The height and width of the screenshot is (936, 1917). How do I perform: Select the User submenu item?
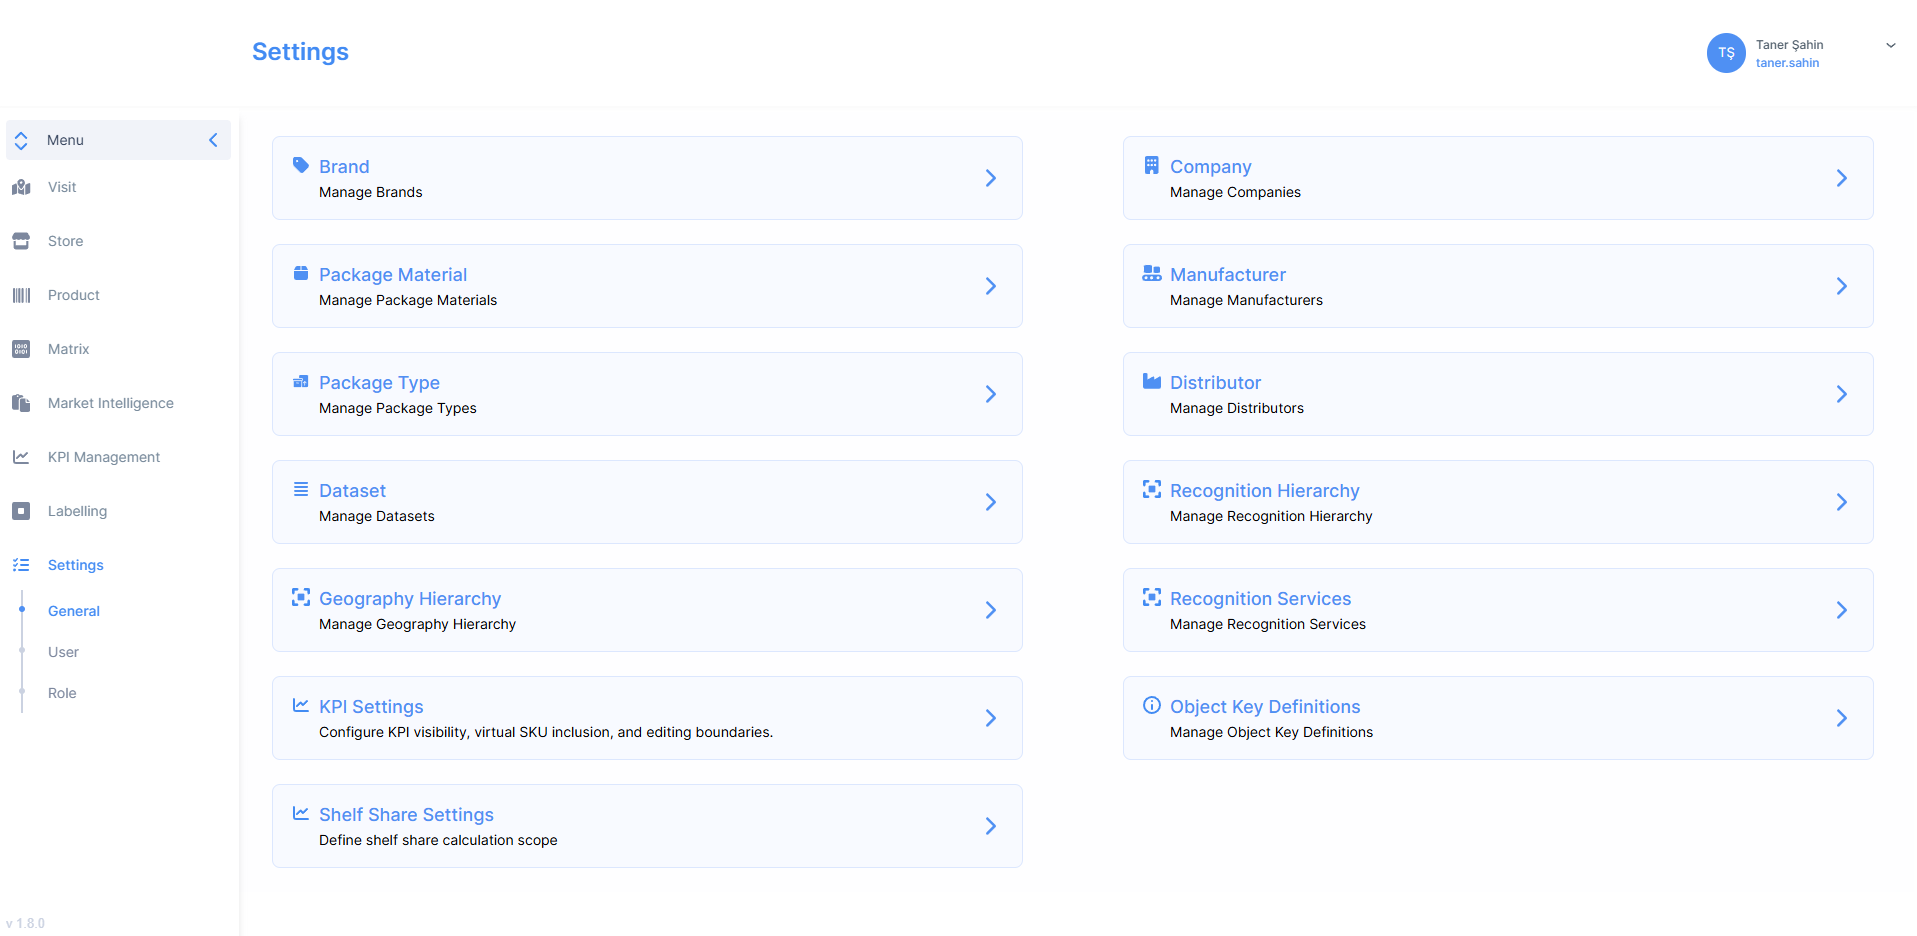coord(63,652)
